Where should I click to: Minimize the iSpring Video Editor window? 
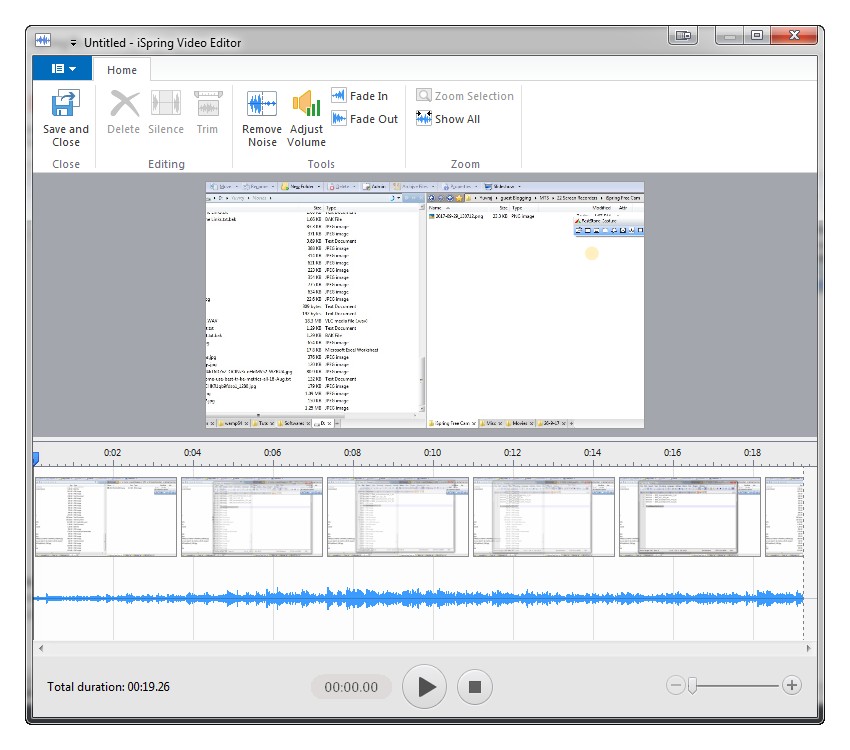click(730, 36)
